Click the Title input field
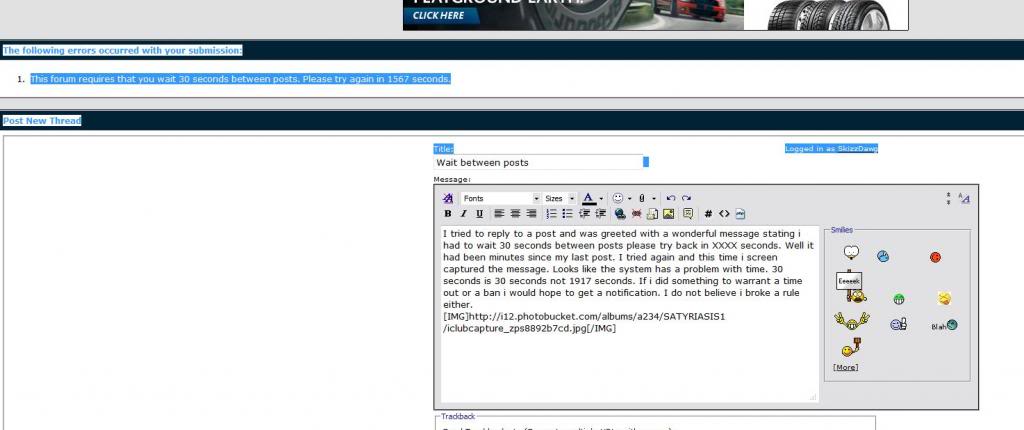1024x430 pixels. (x=539, y=162)
